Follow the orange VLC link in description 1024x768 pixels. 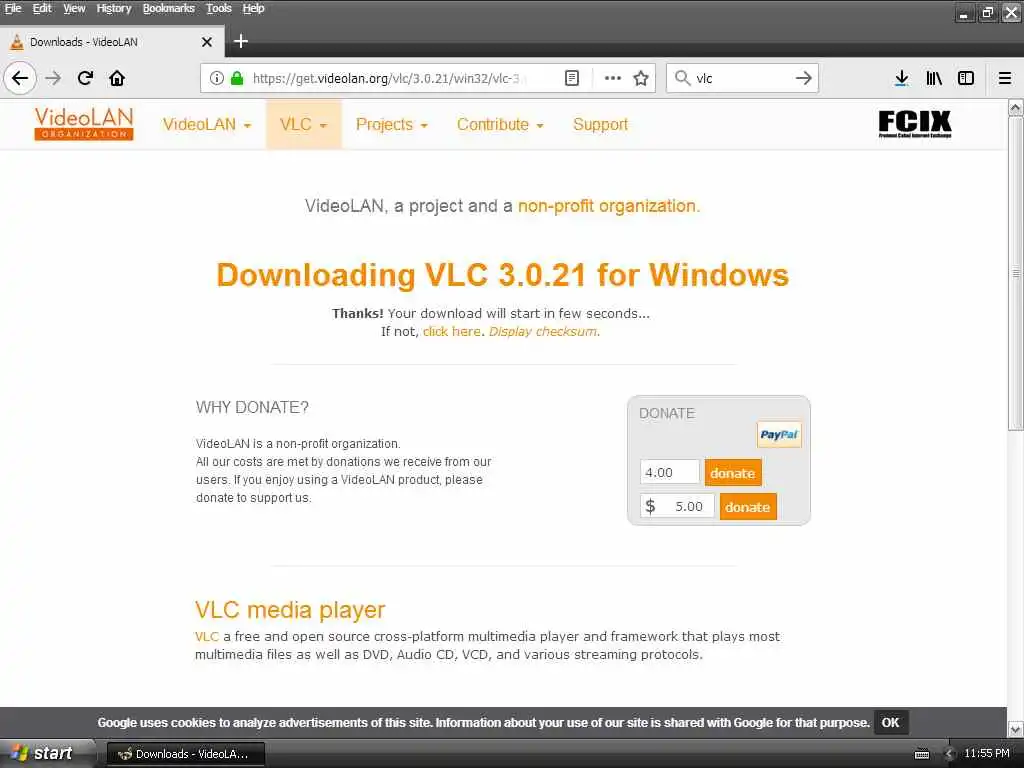206,636
